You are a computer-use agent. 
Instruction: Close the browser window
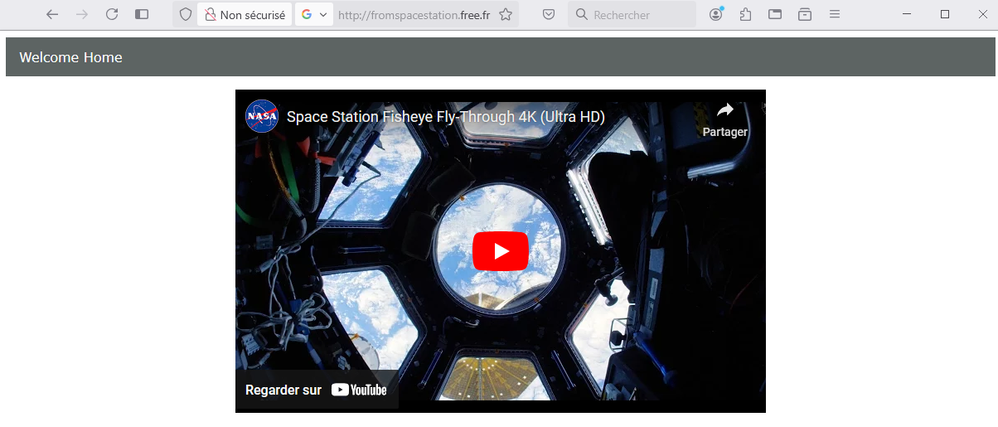(983, 15)
